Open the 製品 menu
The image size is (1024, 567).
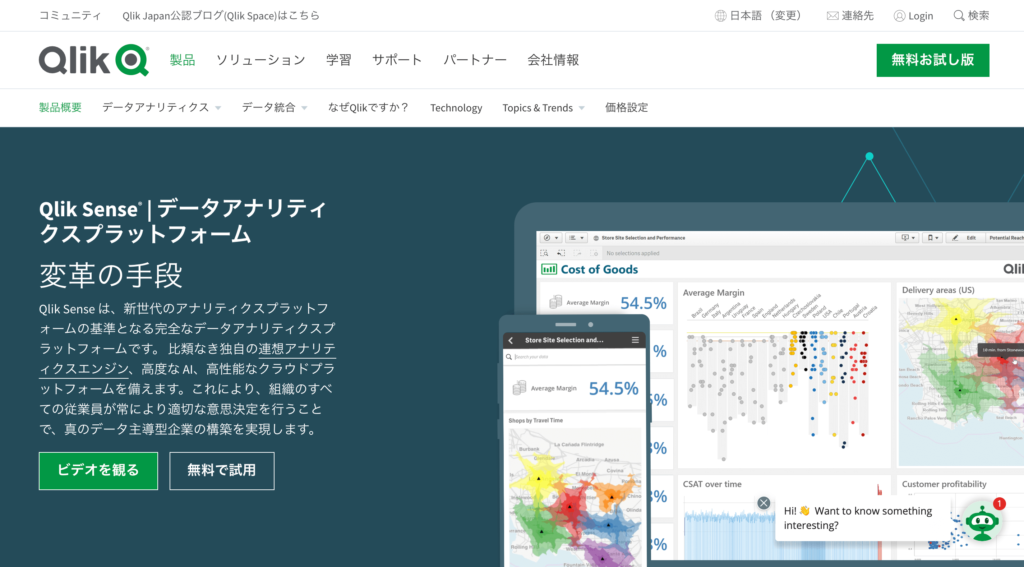pos(182,60)
